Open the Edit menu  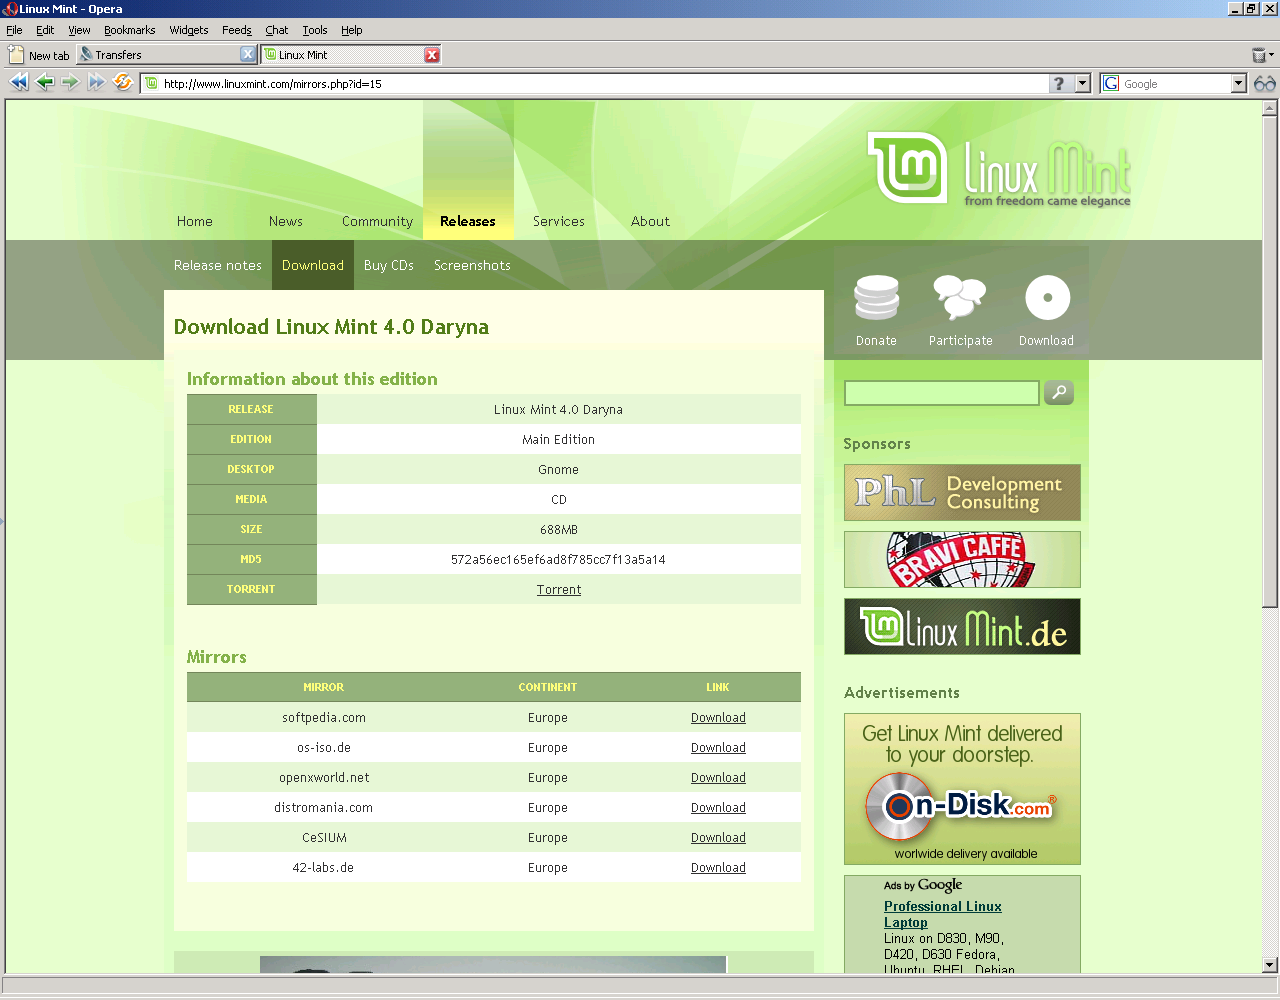click(45, 30)
